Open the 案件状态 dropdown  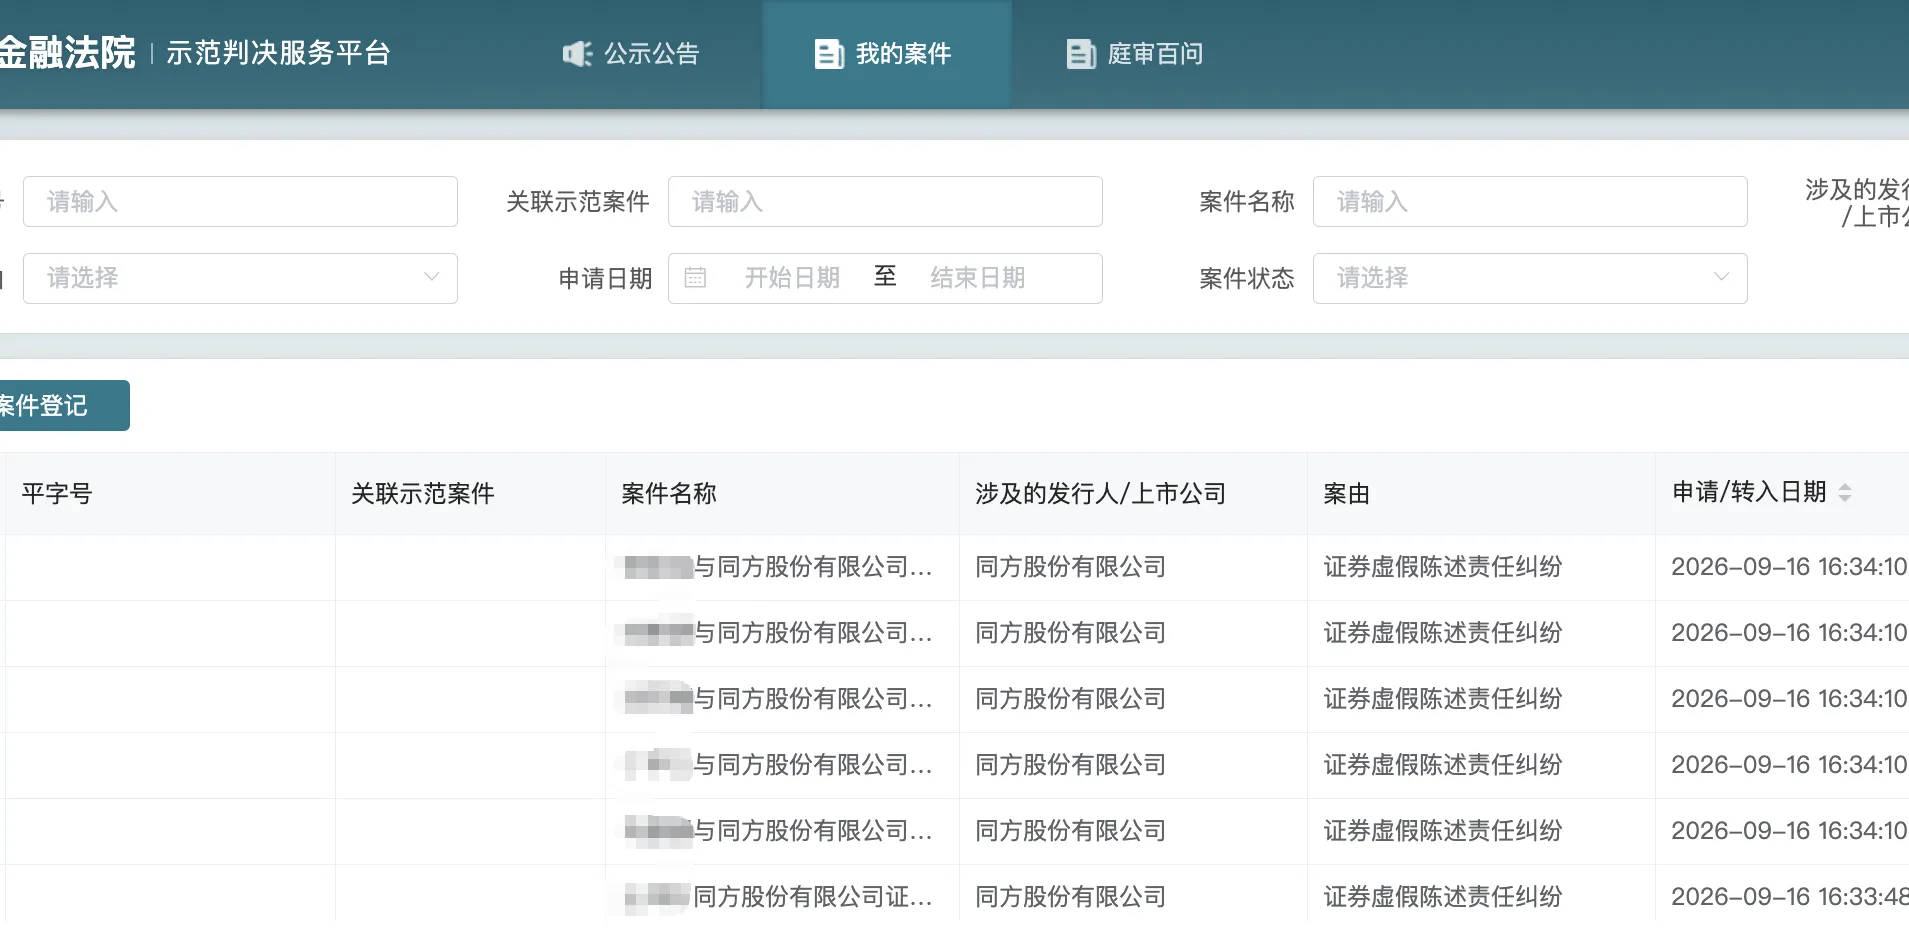click(x=1530, y=278)
